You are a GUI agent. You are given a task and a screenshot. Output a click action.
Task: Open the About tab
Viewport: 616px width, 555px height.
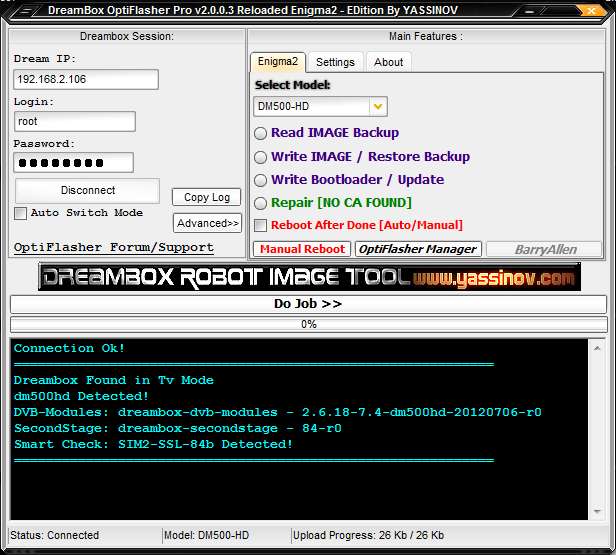389,62
